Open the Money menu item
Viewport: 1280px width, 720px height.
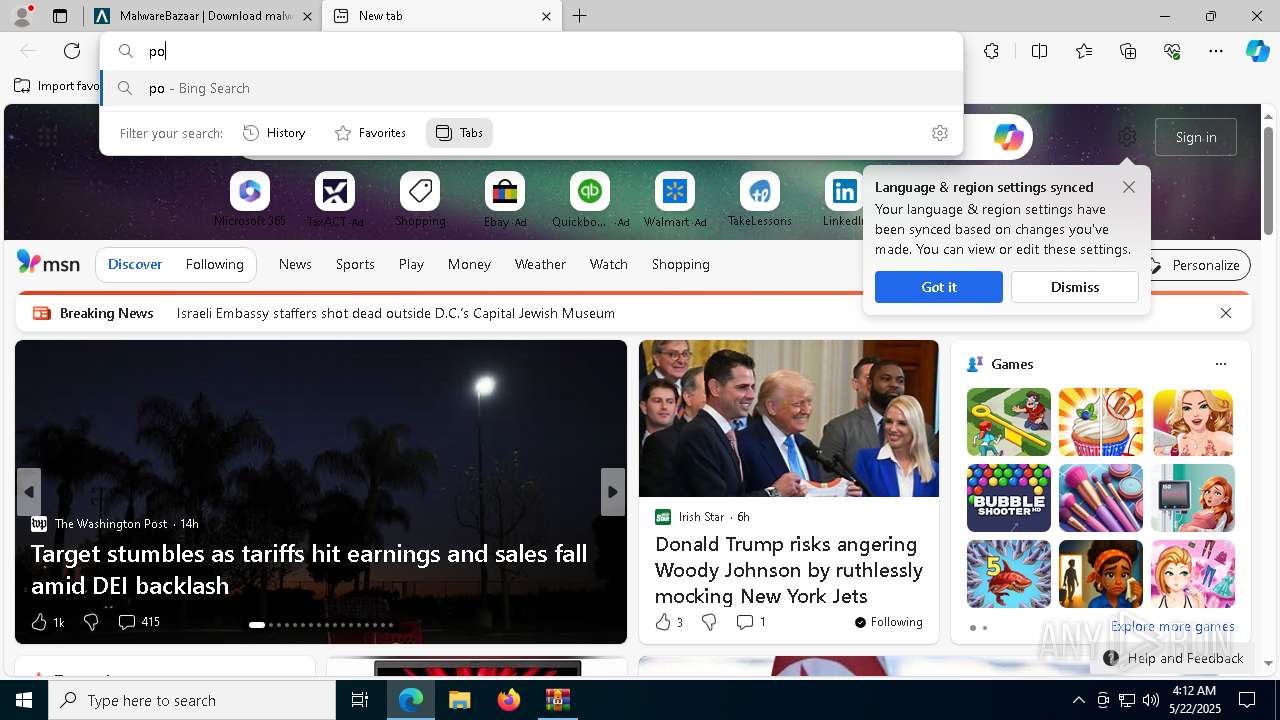click(x=469, y=264)
